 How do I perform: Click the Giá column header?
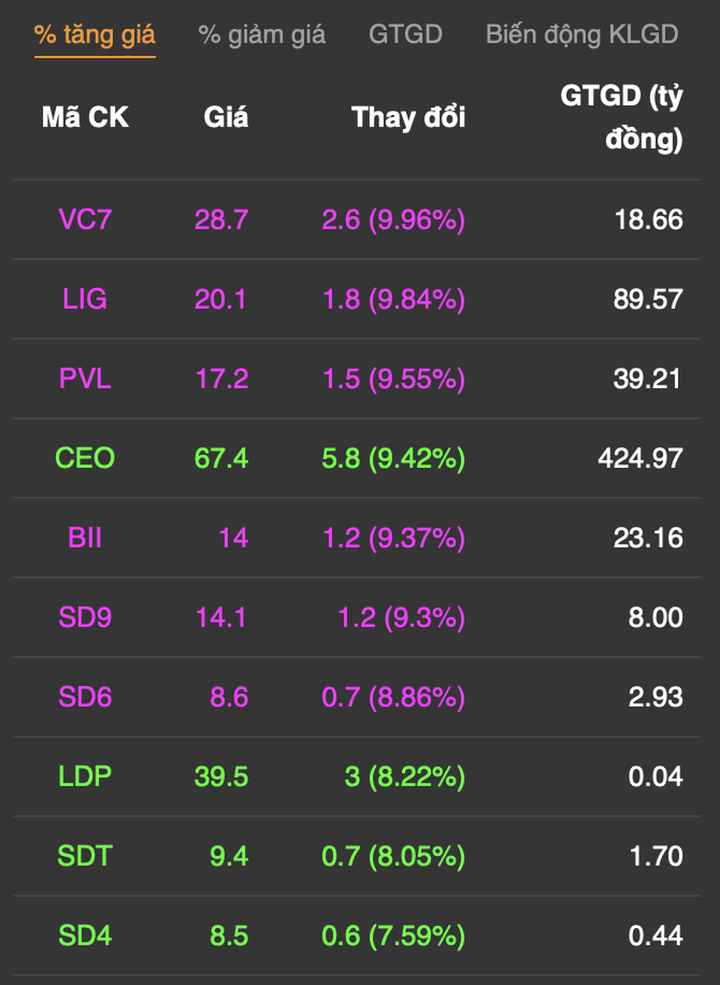226,118
